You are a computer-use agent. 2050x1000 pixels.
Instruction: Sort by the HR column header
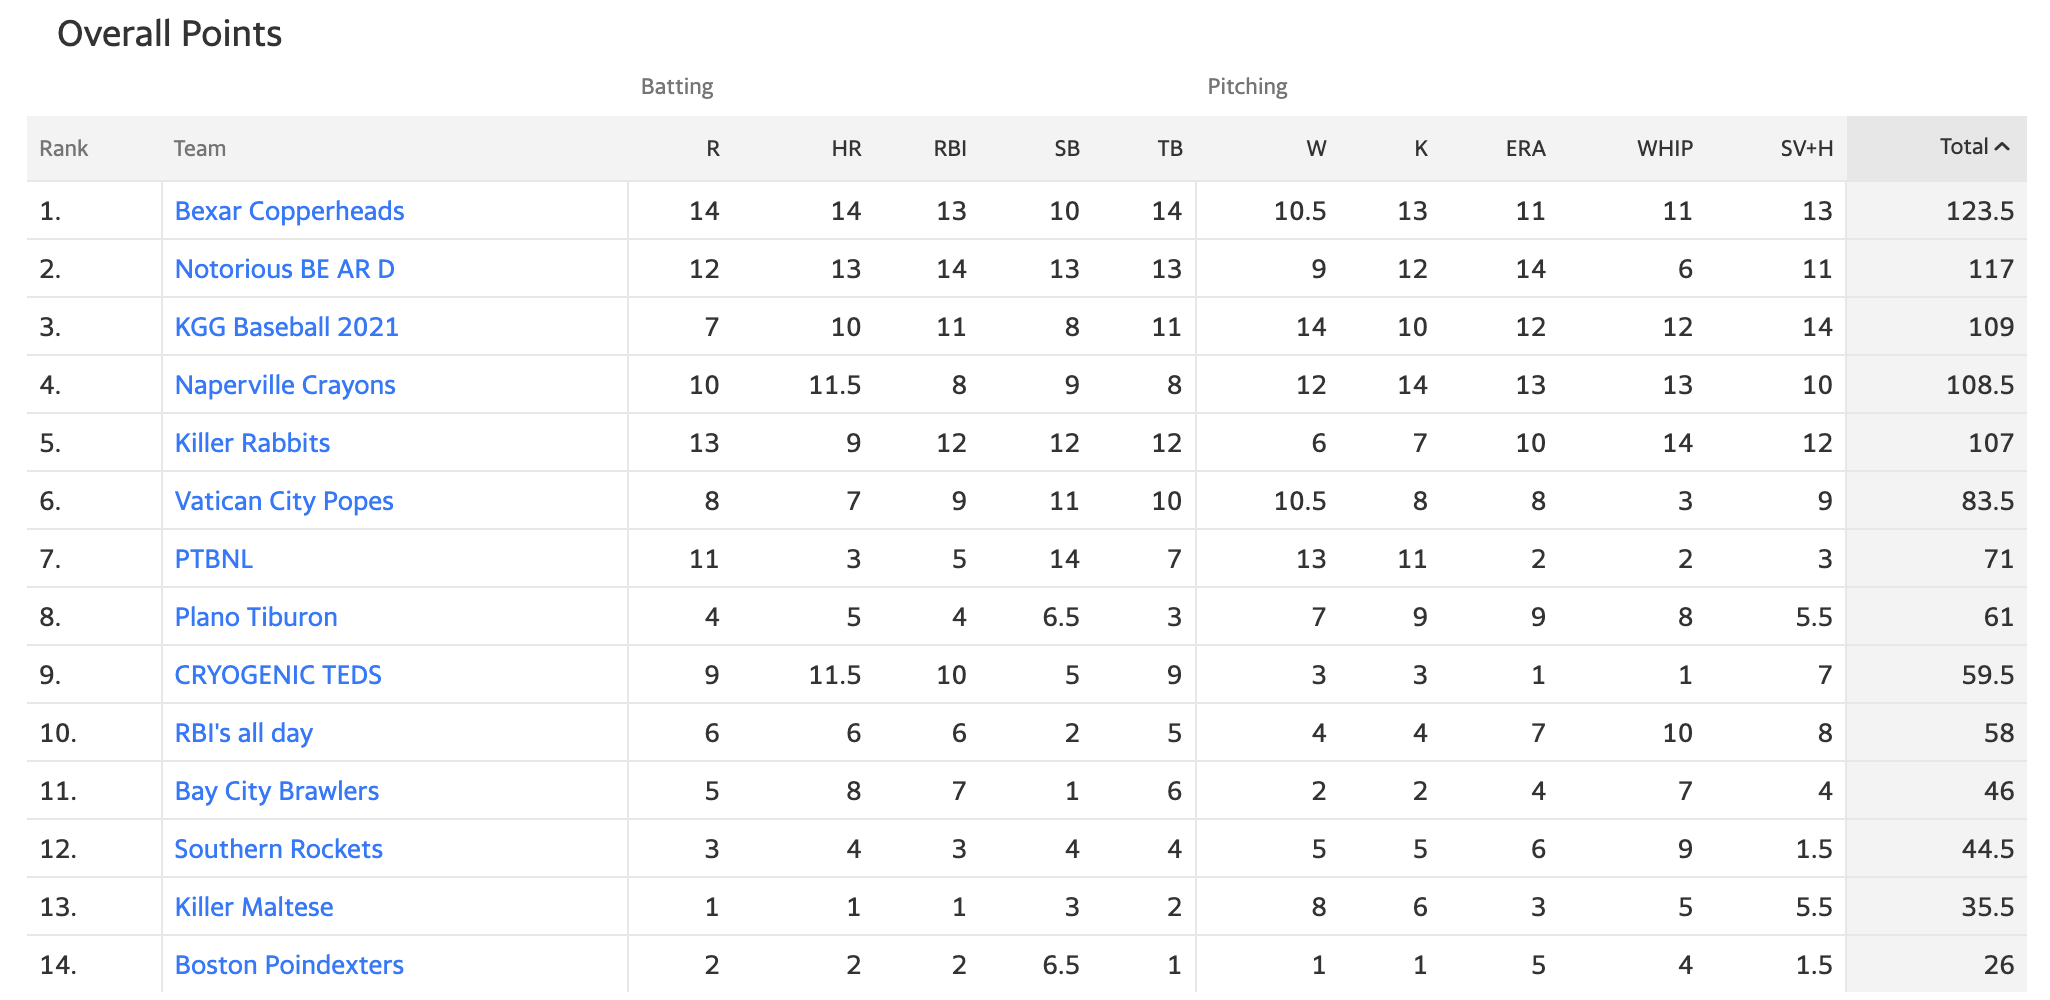[846, 149]
